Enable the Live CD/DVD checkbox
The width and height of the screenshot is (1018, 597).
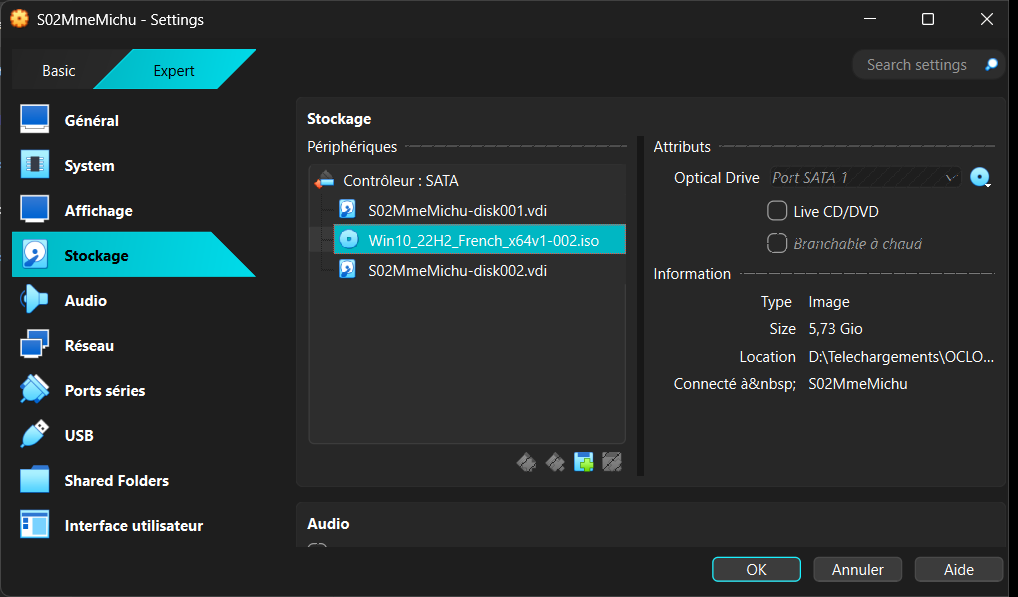pos(777,211)
